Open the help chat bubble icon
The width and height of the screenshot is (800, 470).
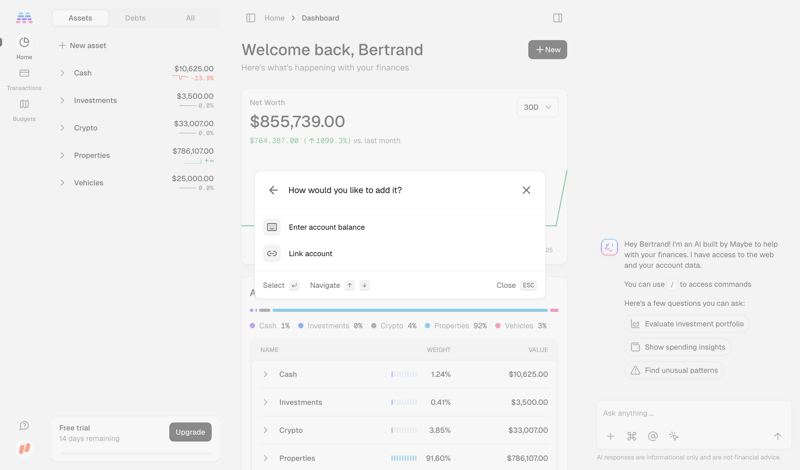pyautogui.click(x=24, y=426)
